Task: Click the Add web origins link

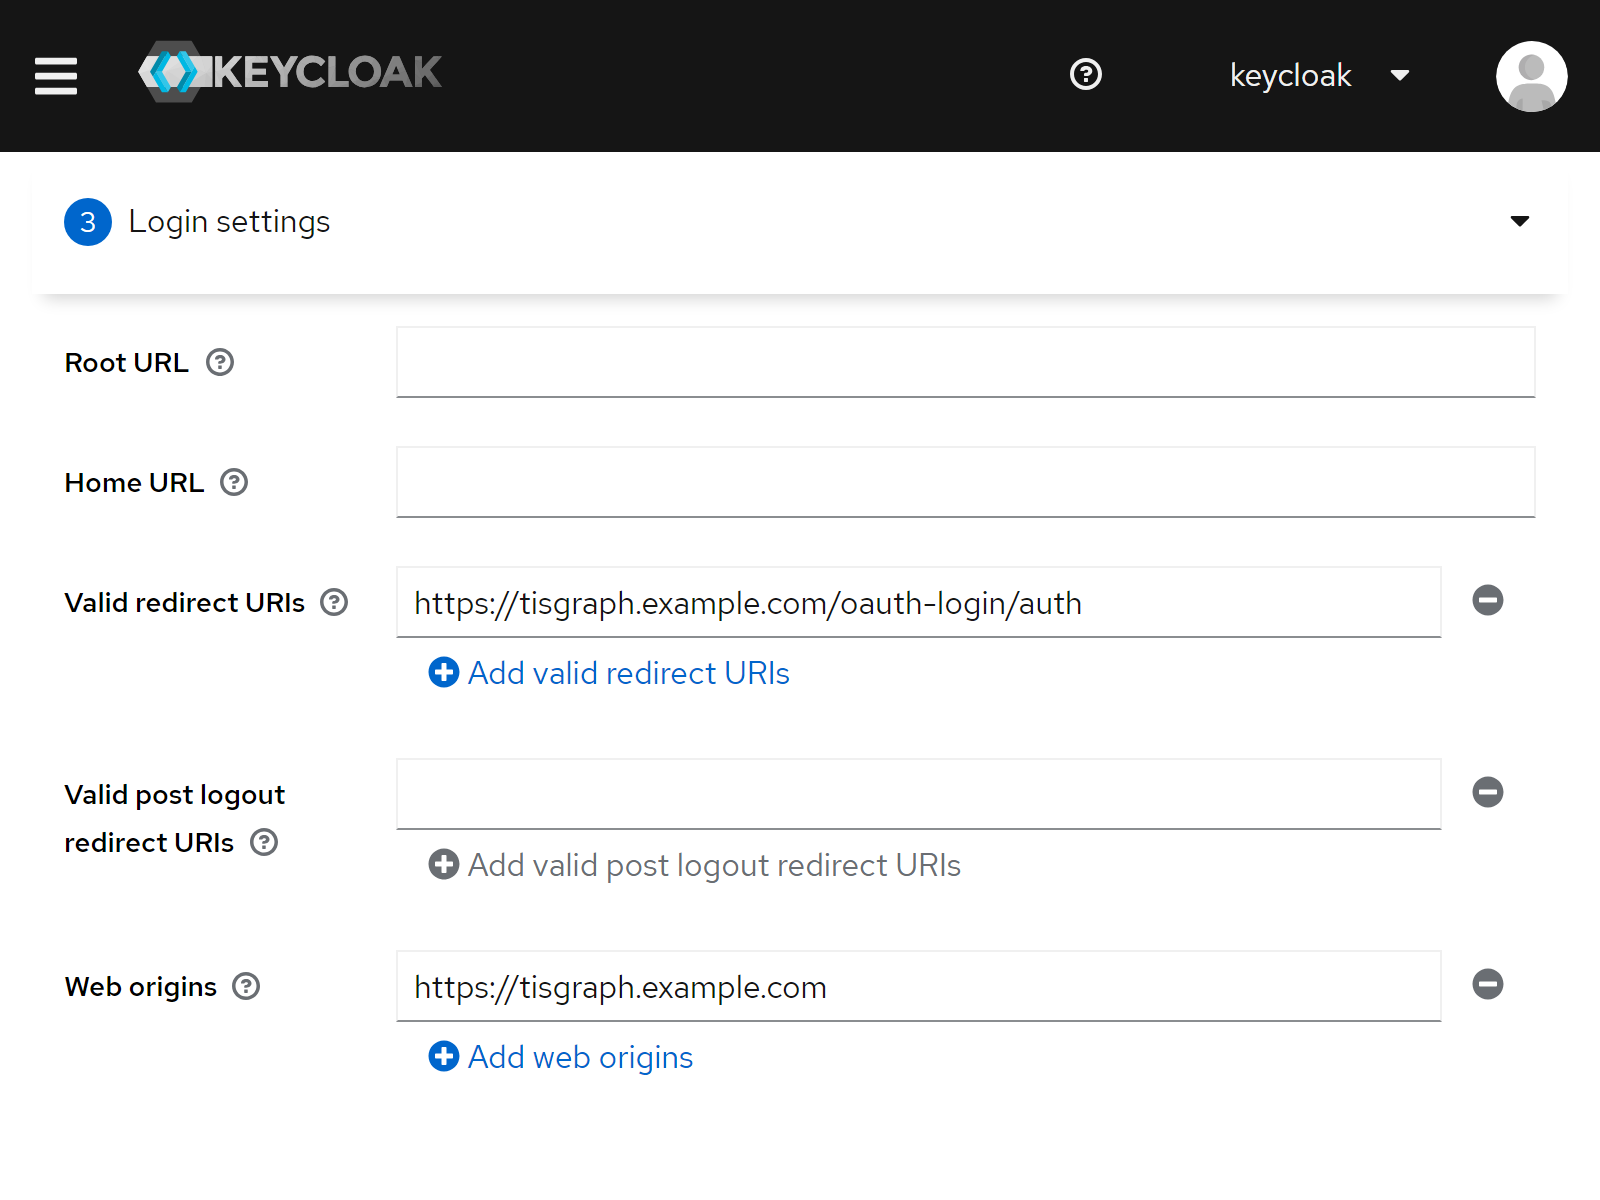Action: point(558,1056)
